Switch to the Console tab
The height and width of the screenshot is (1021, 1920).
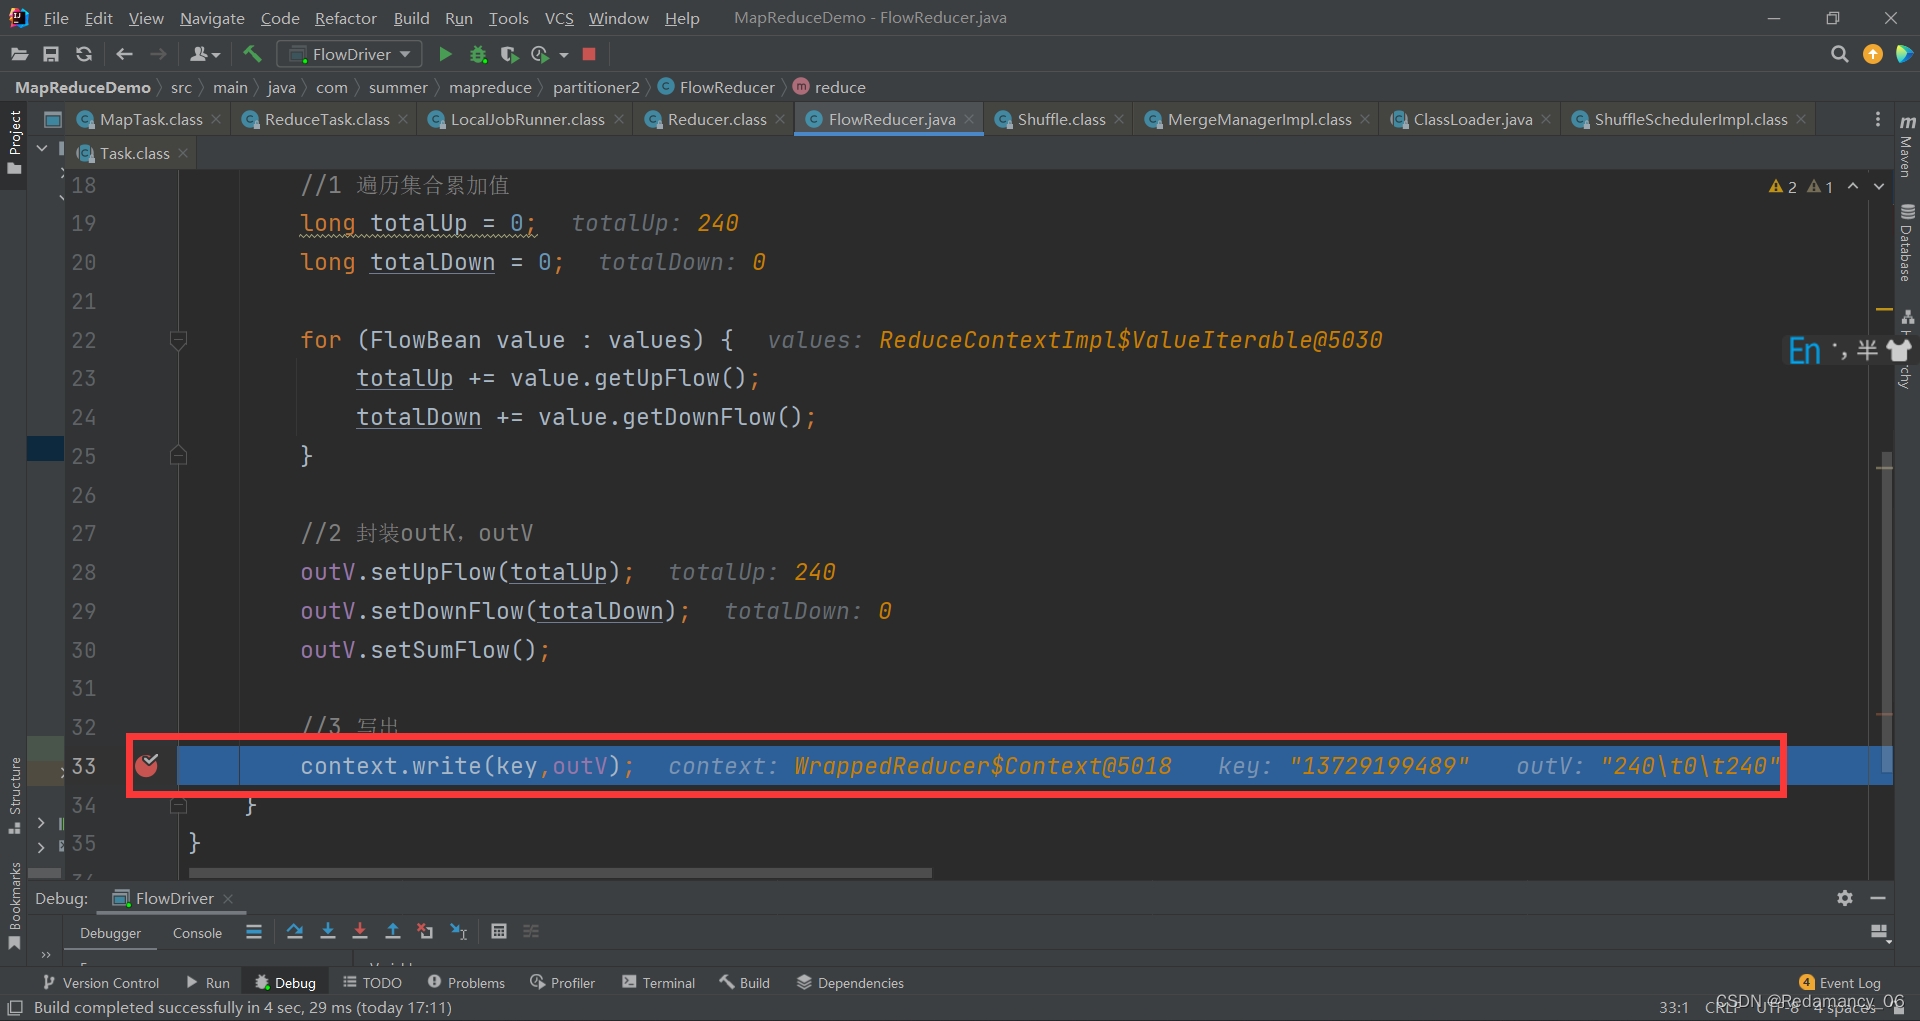tap(197, 933)
